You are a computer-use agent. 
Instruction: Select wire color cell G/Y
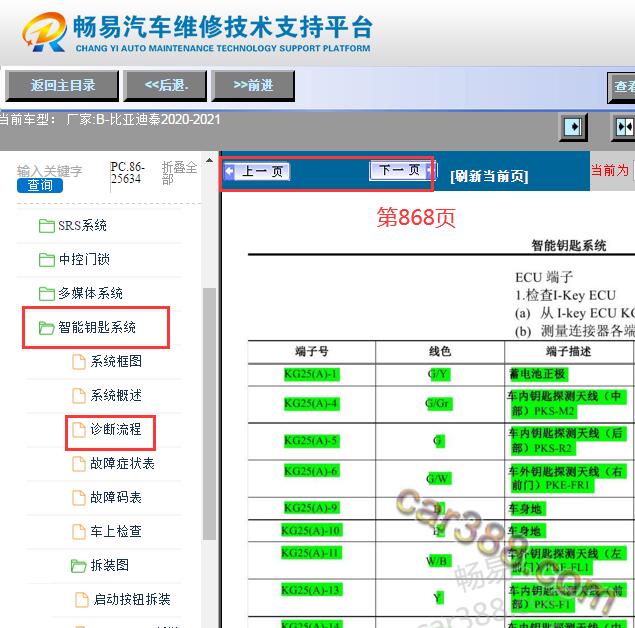point(439,374)
